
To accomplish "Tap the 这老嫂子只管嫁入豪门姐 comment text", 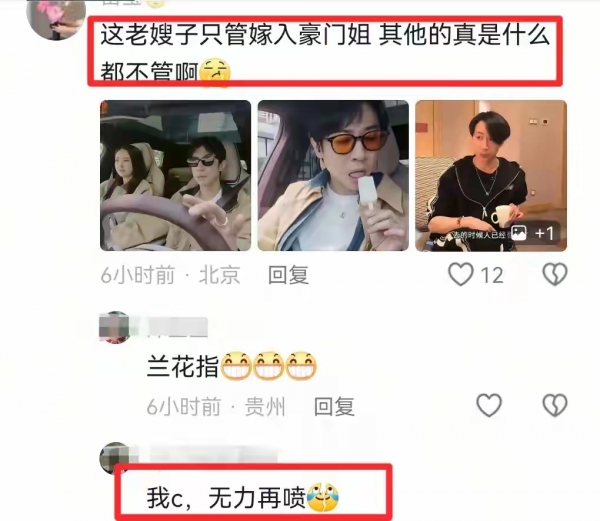I will (x=325, y=52).
